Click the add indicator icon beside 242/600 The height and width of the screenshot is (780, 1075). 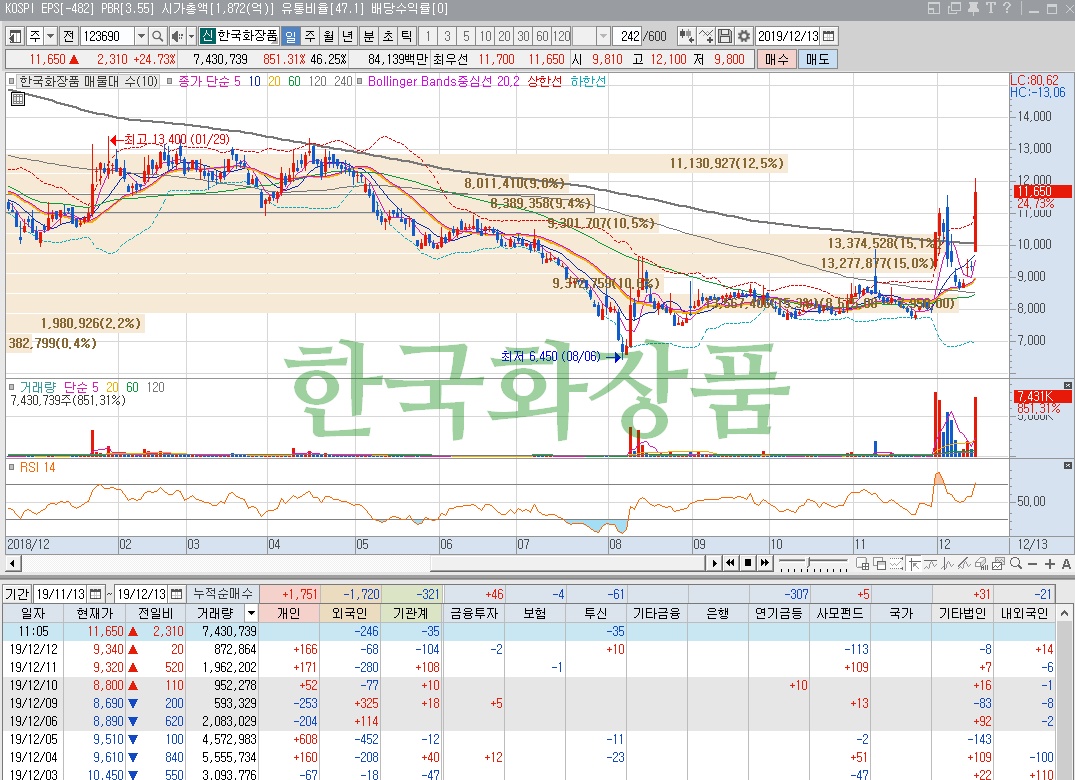[x=686, y=36]
